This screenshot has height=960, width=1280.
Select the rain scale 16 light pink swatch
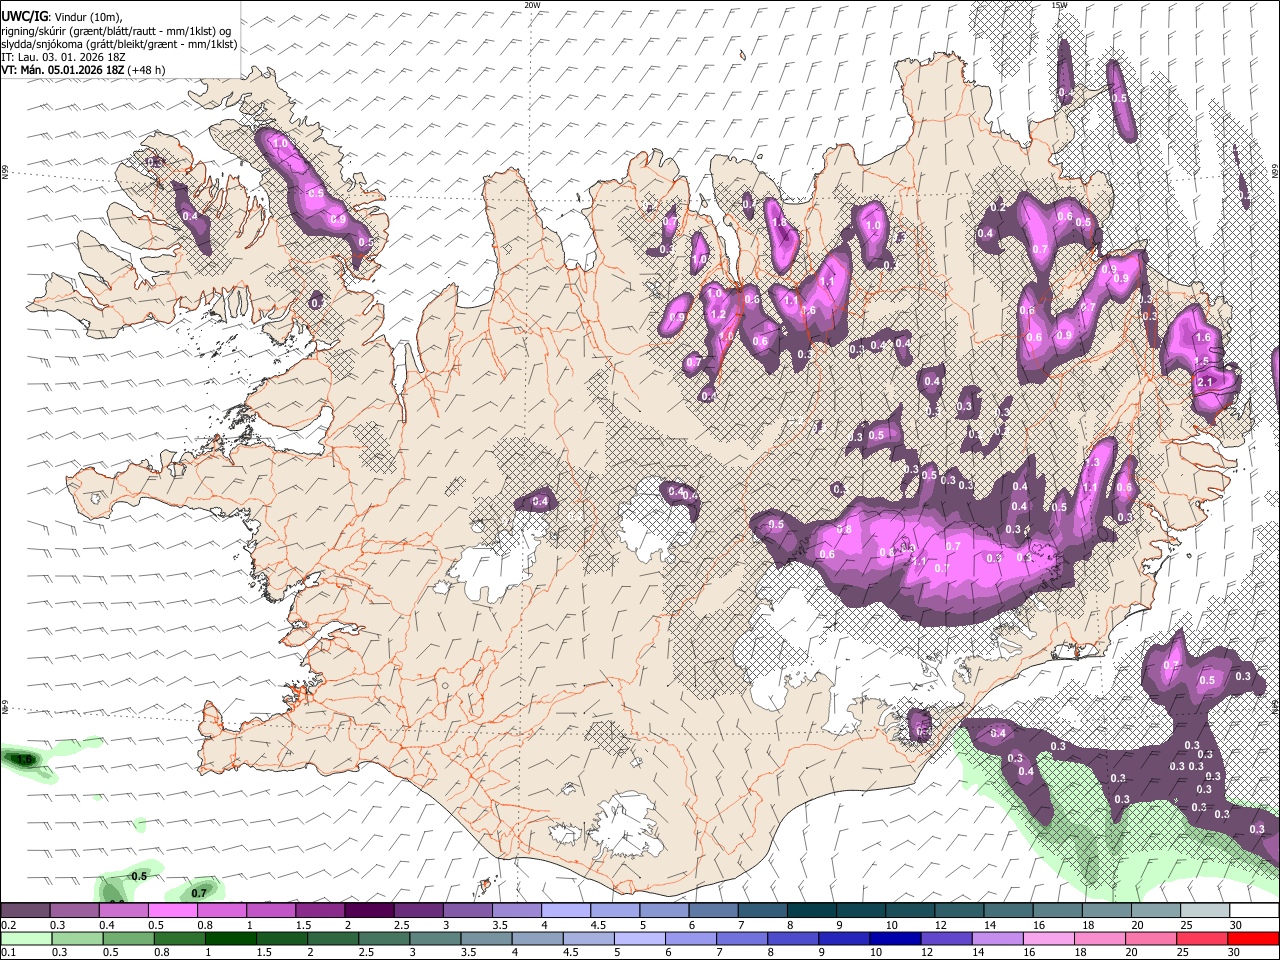(1048, 938)
